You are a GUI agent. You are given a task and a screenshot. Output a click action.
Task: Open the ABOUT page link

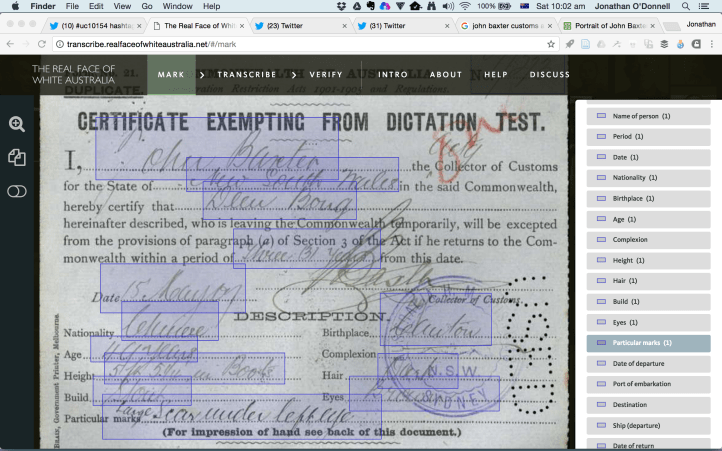(x=446, y=75)
